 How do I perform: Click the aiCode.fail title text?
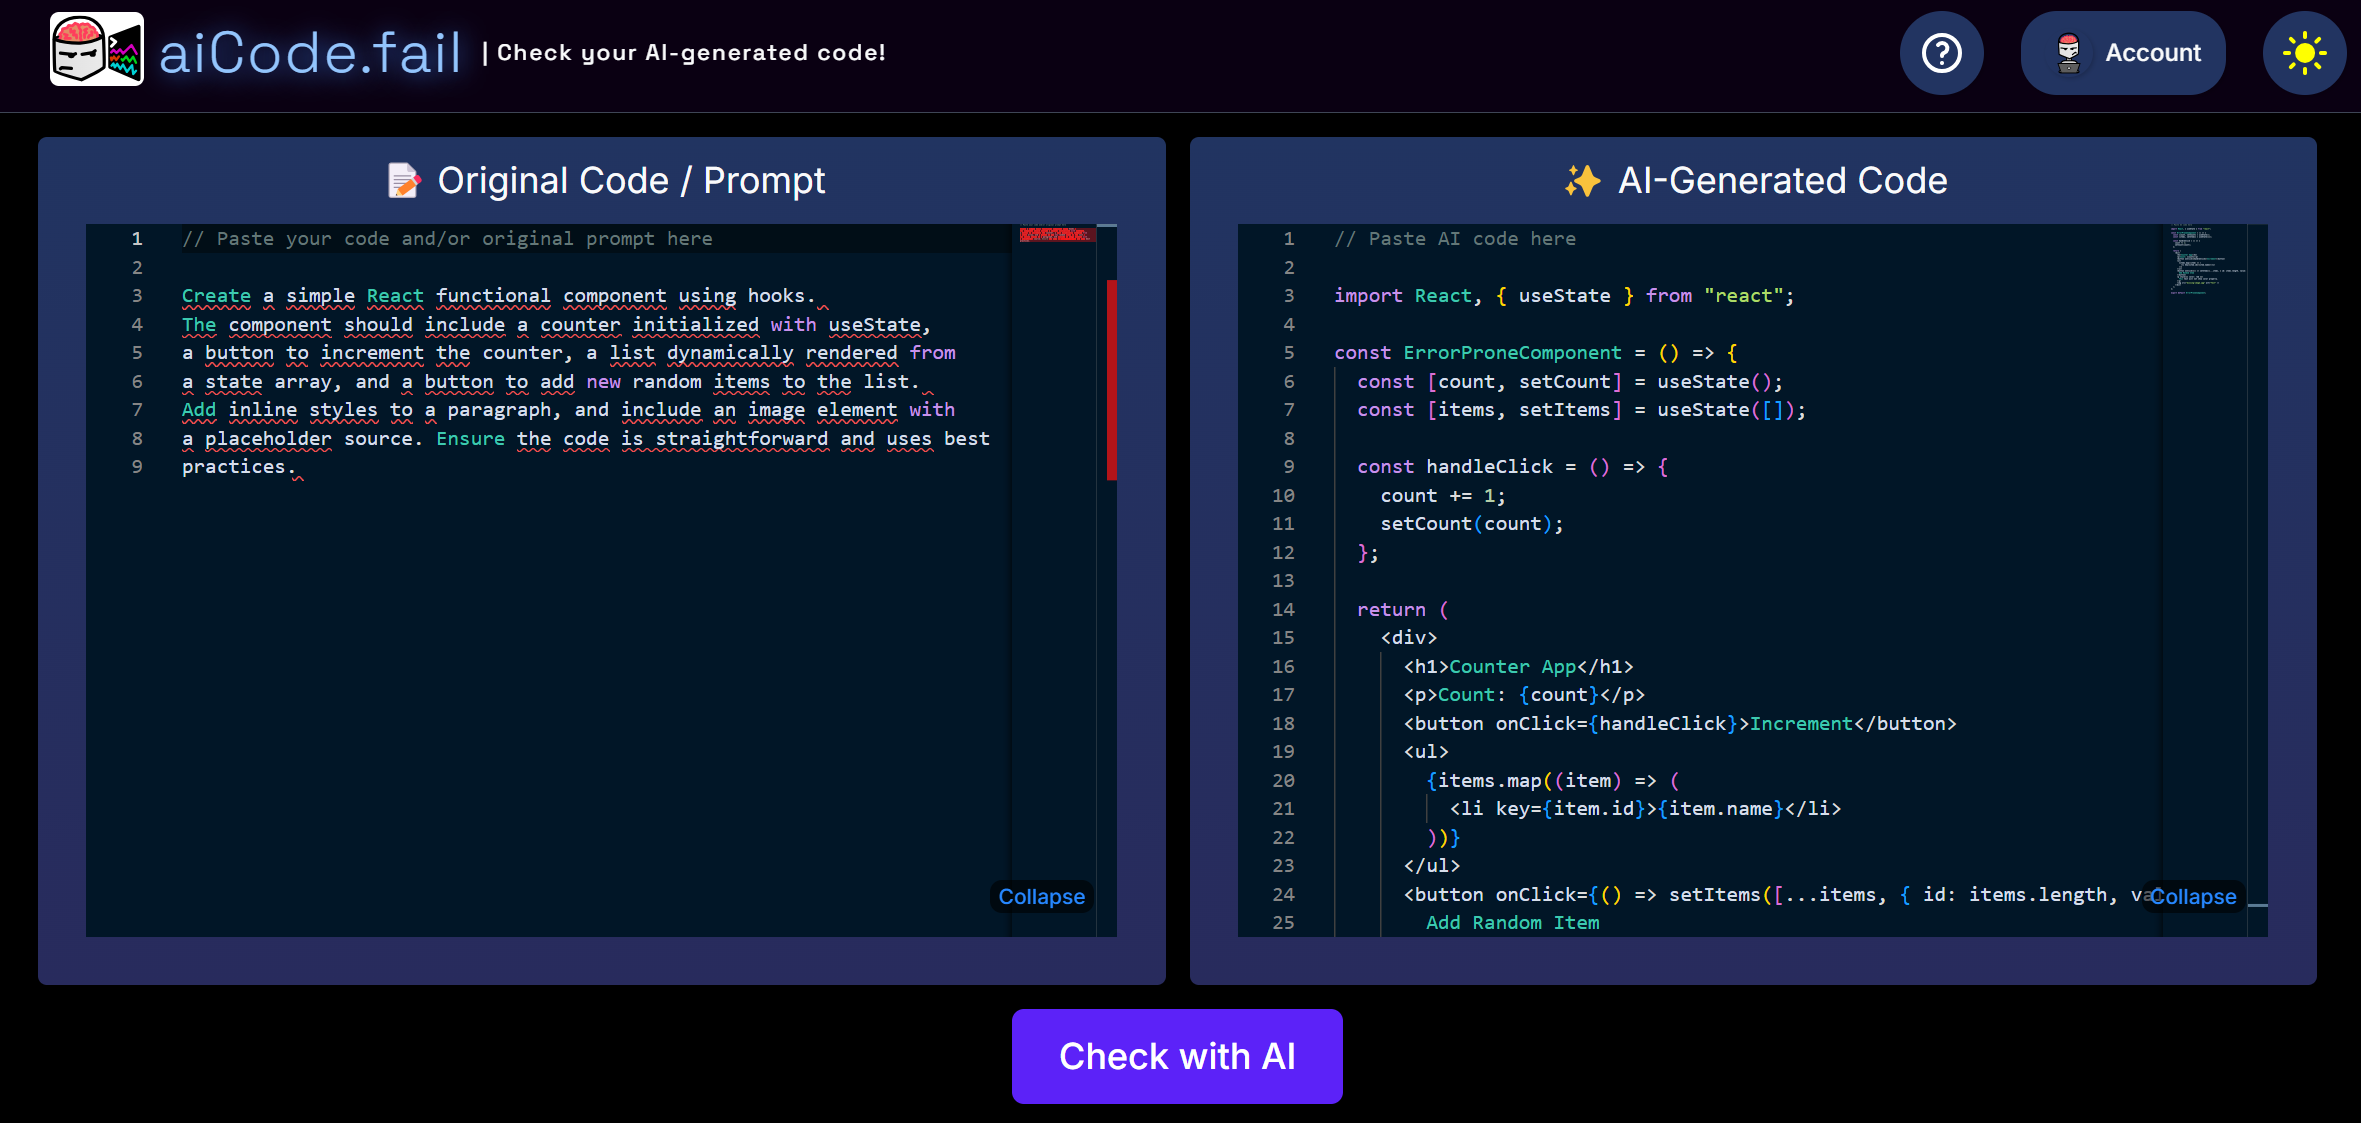coord(310,53)
